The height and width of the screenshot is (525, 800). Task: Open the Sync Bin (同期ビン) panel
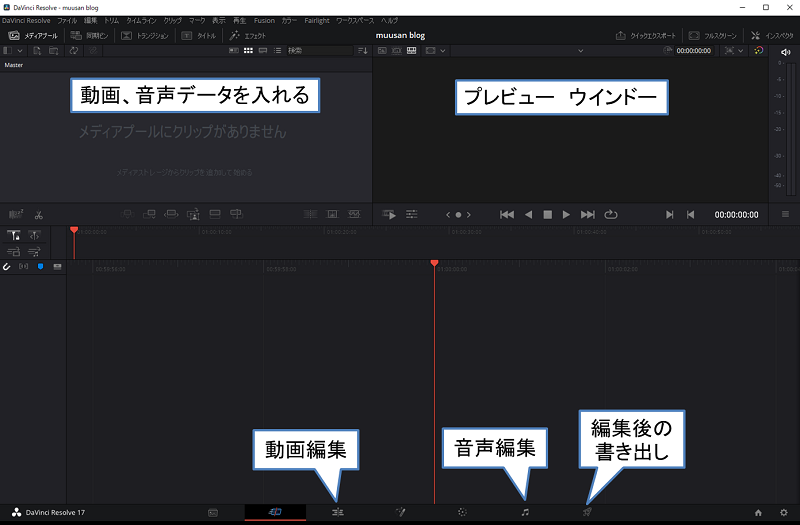tap(89, 36)
